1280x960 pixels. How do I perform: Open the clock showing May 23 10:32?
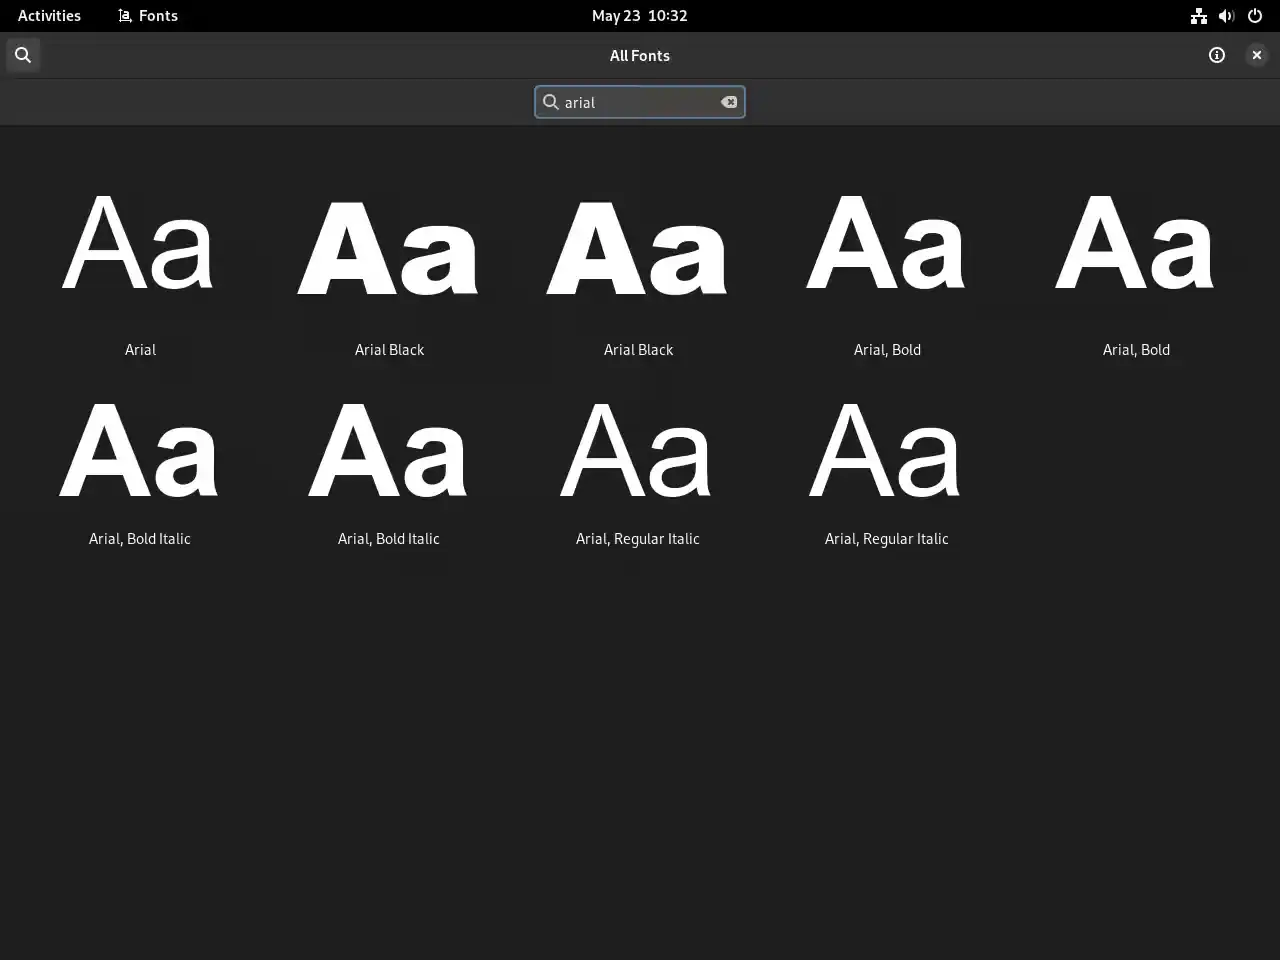click(x=640, y=15)
